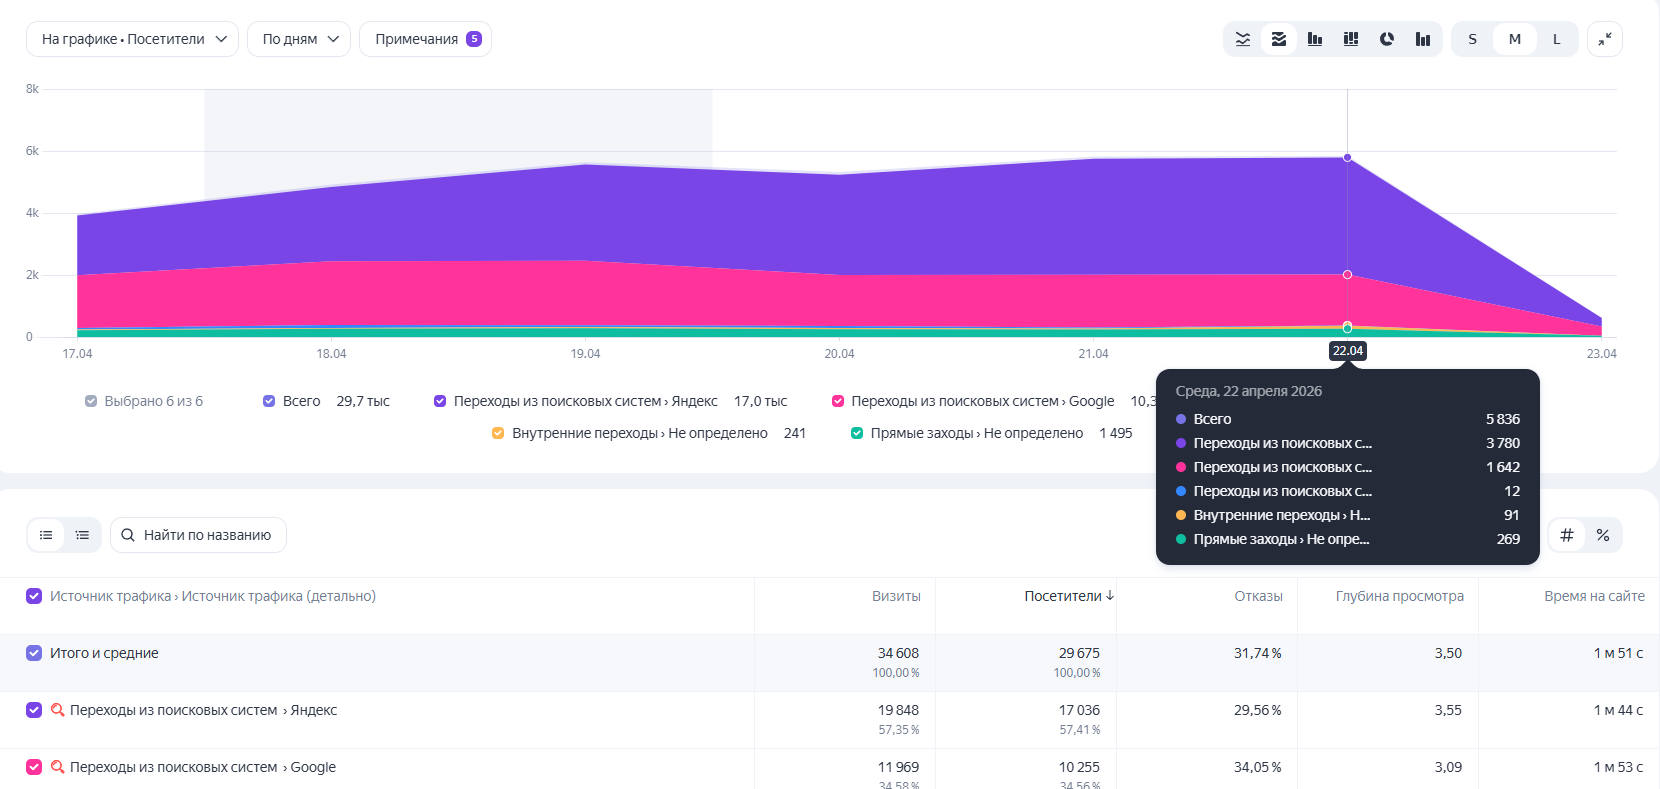Click the search icon beside the Google row
Viewport: 1660px width, 789px height.
click(58, 767)
